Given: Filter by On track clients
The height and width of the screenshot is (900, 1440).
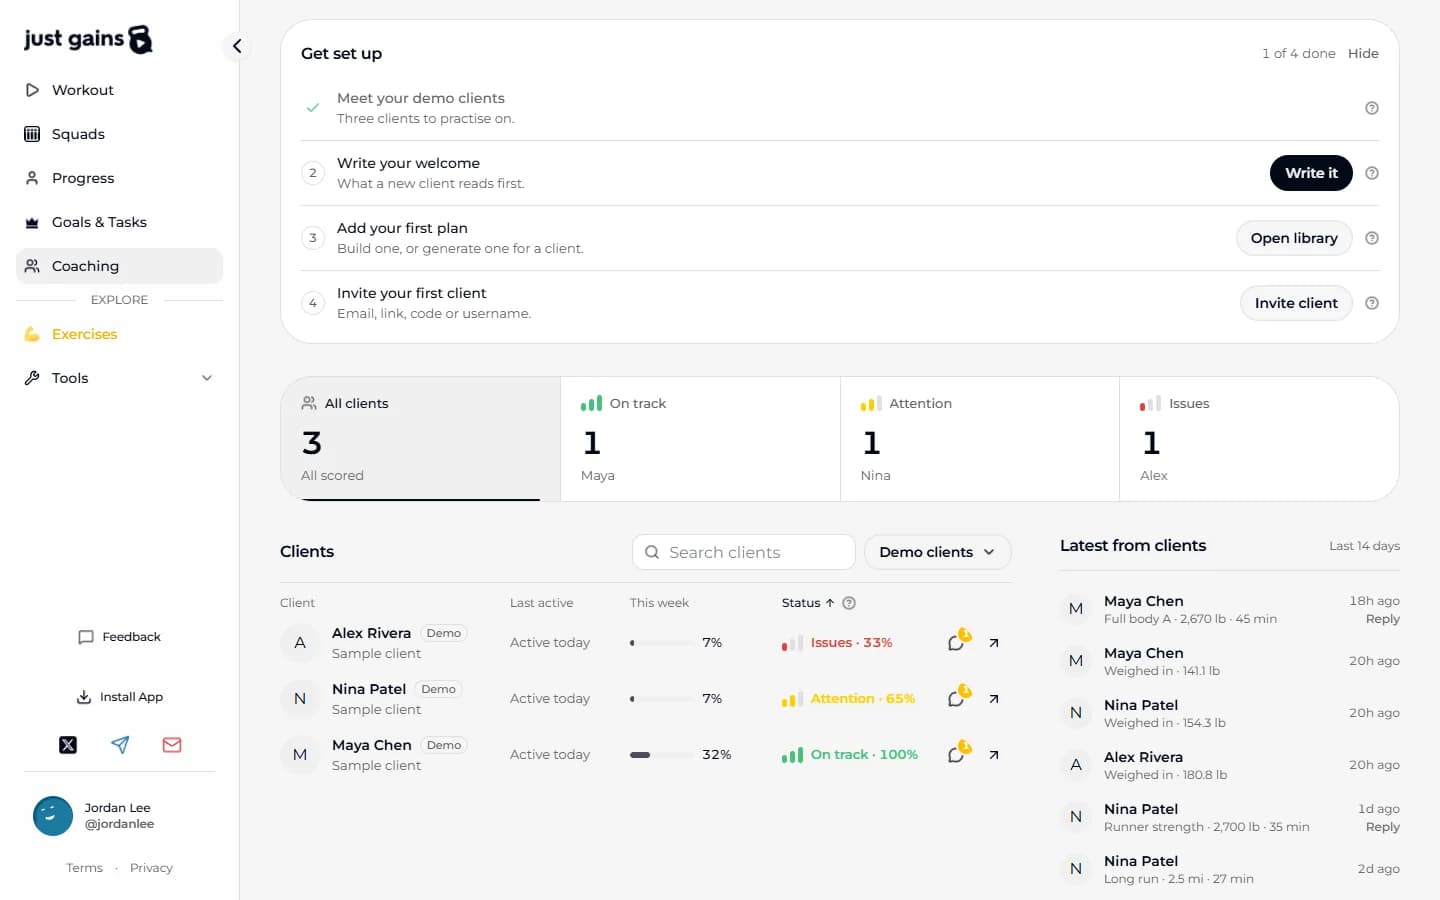Looking at the screenshot, I should 700,439.
